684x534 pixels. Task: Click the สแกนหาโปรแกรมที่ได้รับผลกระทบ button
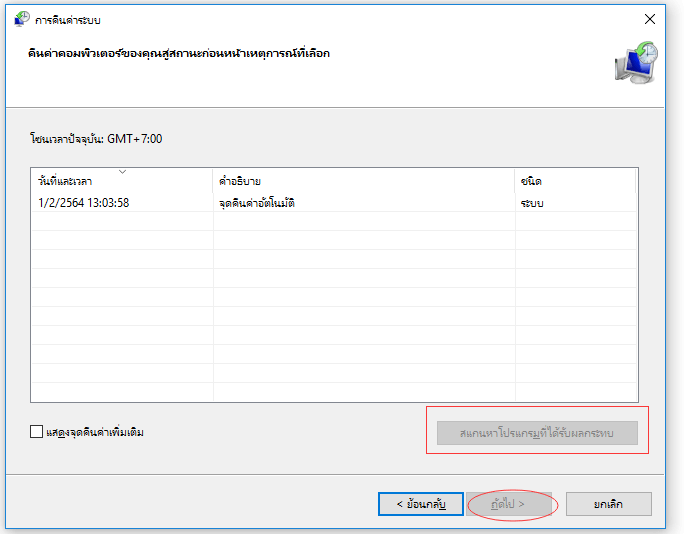coord(537,433)
